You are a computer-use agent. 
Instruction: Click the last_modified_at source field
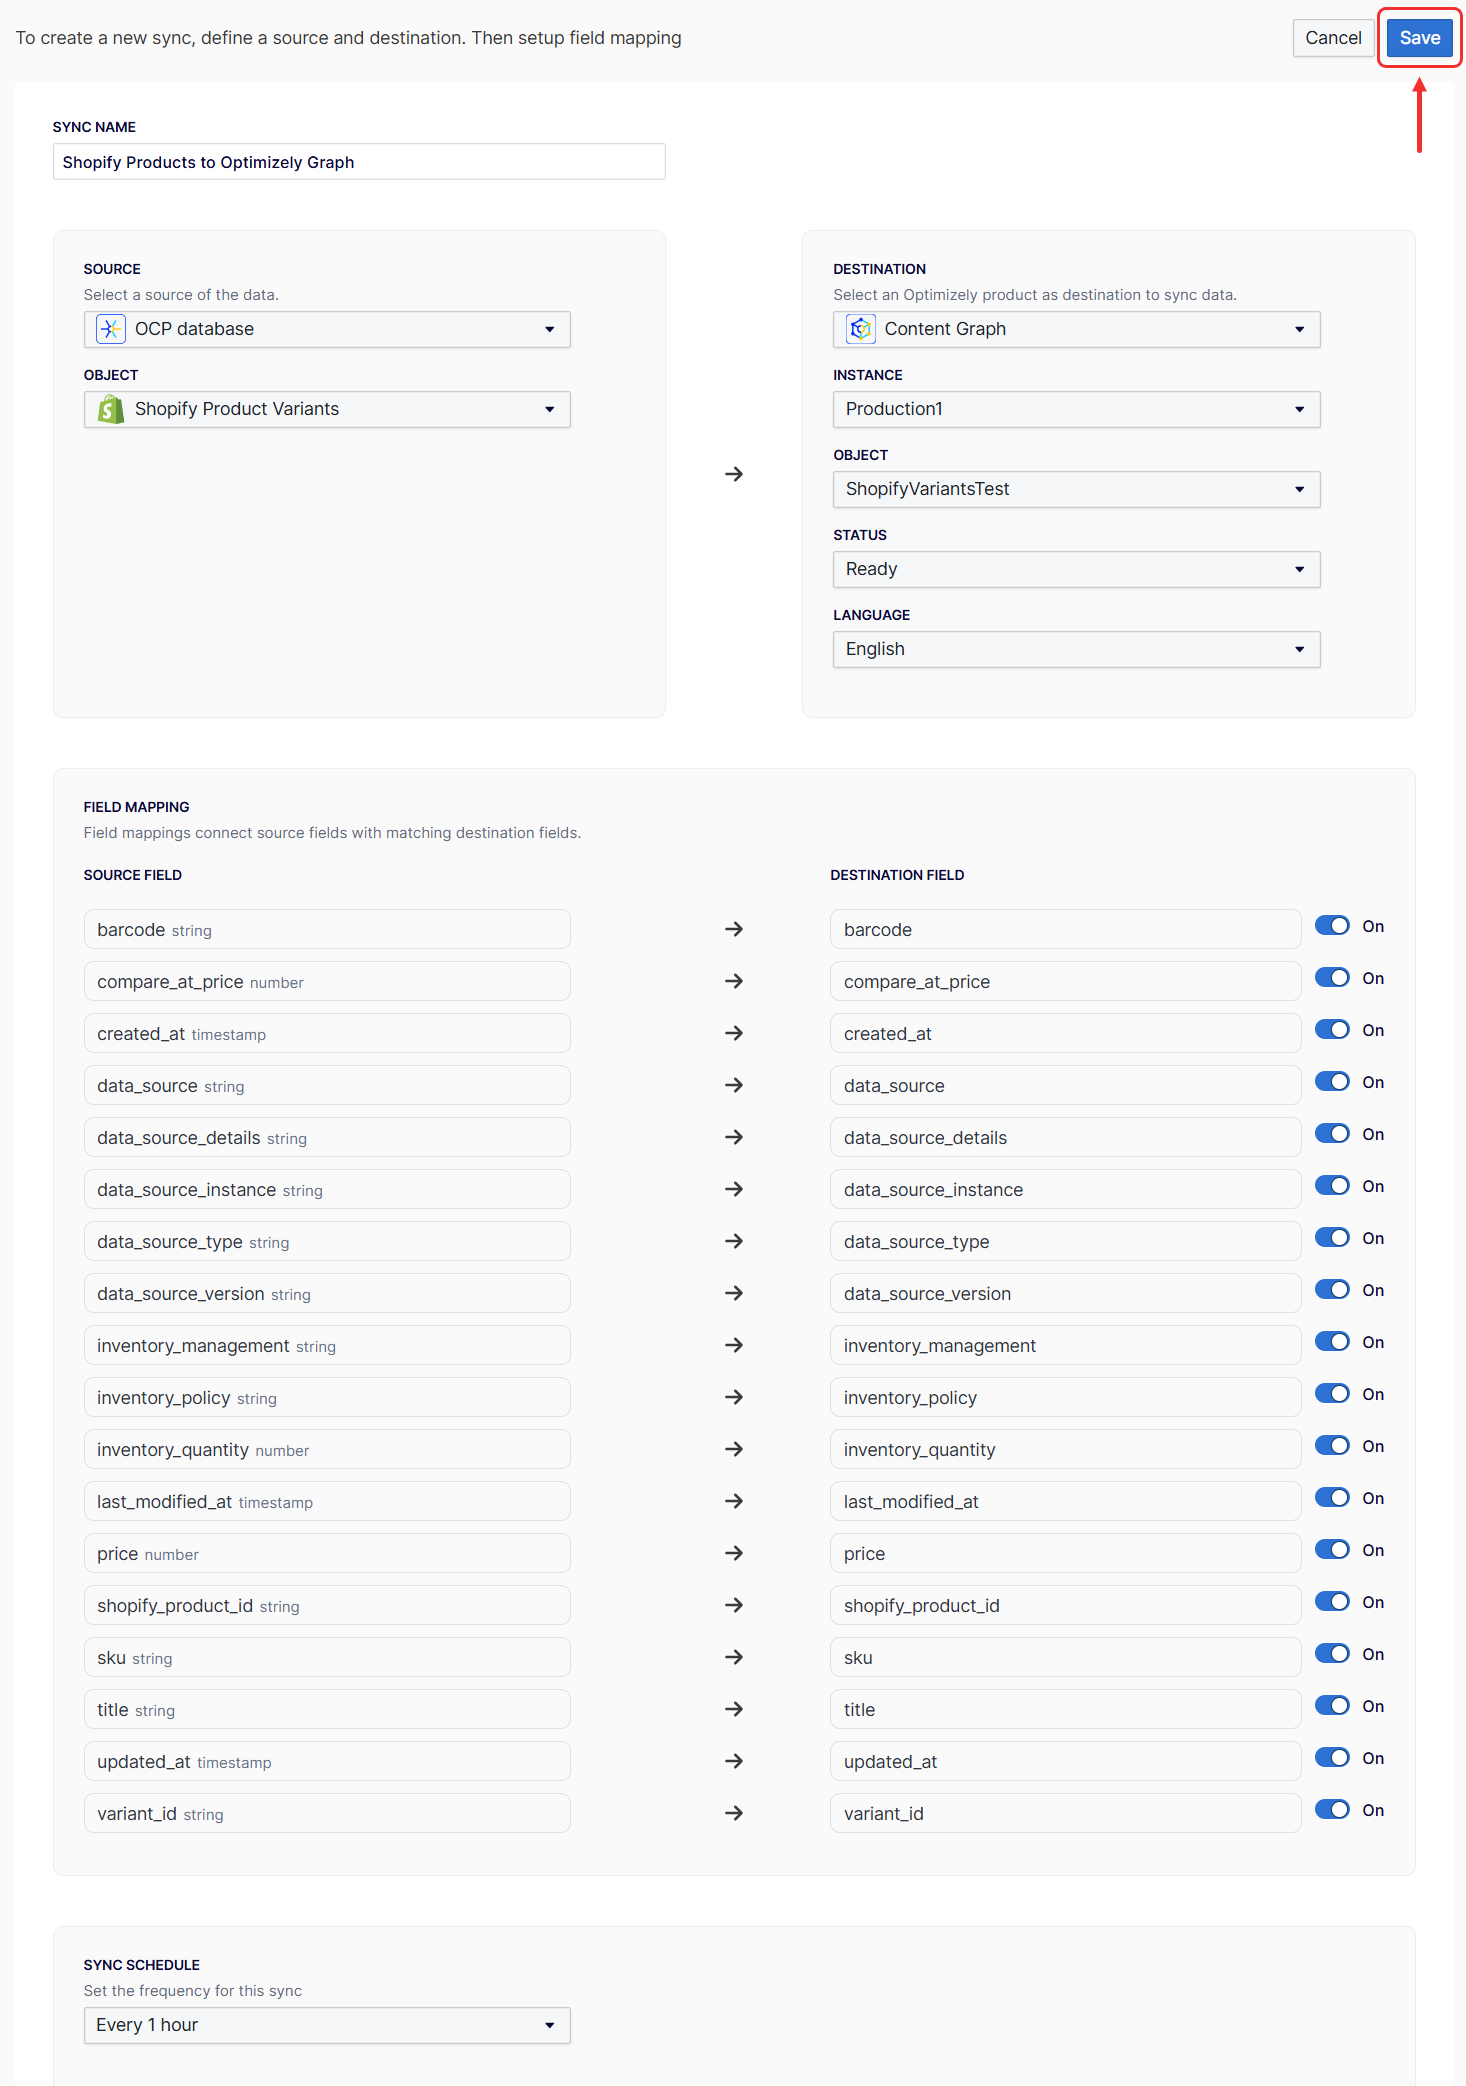pyautogui.click(x=327, y=1501)
